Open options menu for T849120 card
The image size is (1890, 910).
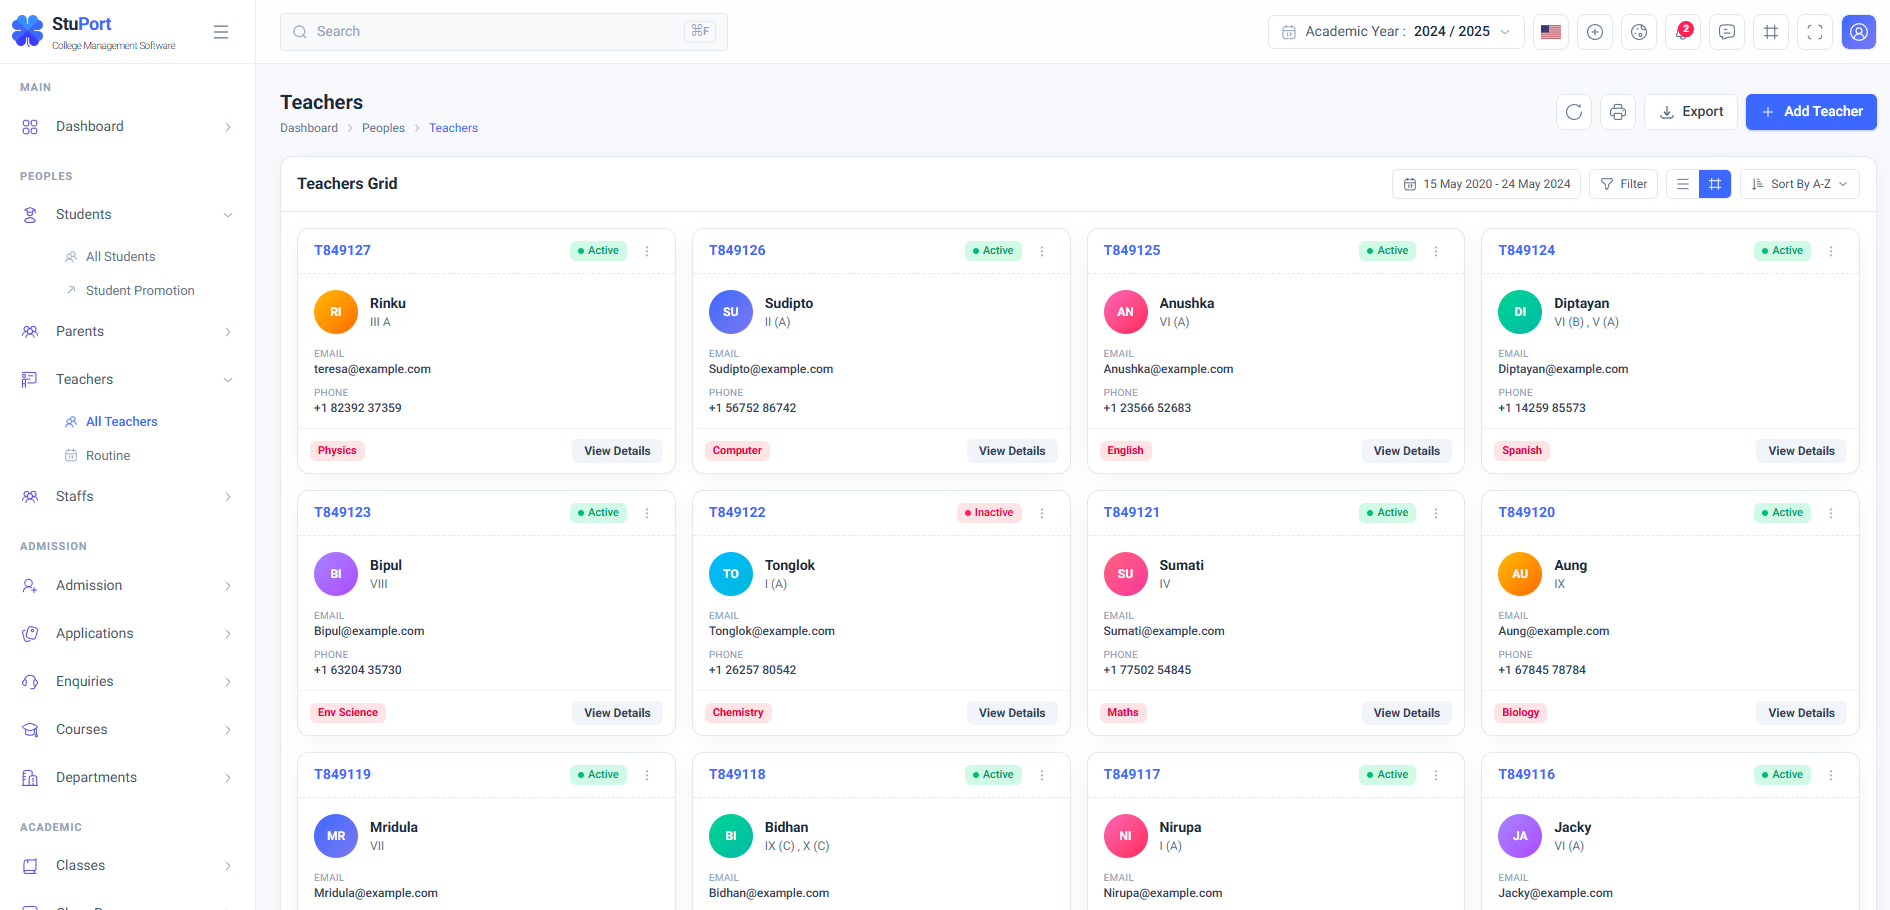coord(1831,513)
